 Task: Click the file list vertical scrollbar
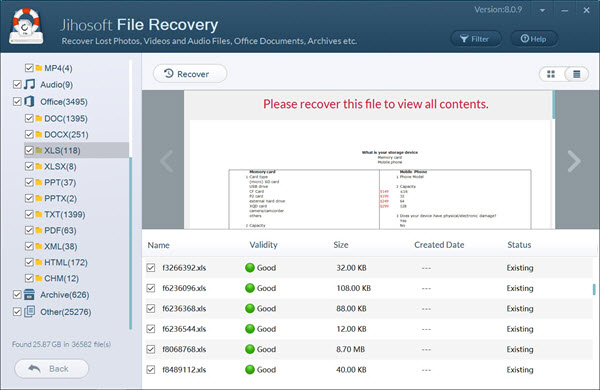[x=594, y=289]
